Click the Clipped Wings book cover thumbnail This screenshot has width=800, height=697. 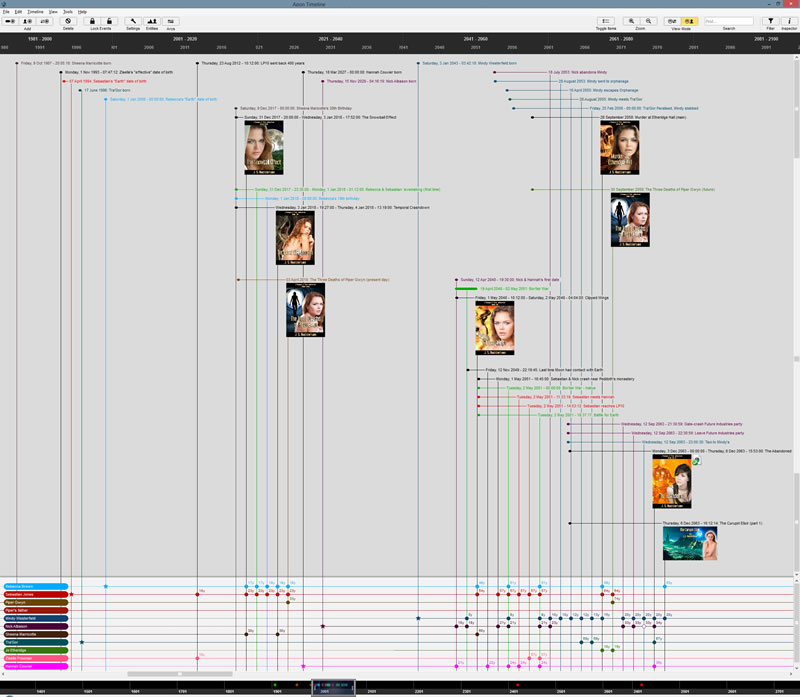point(495,328)
